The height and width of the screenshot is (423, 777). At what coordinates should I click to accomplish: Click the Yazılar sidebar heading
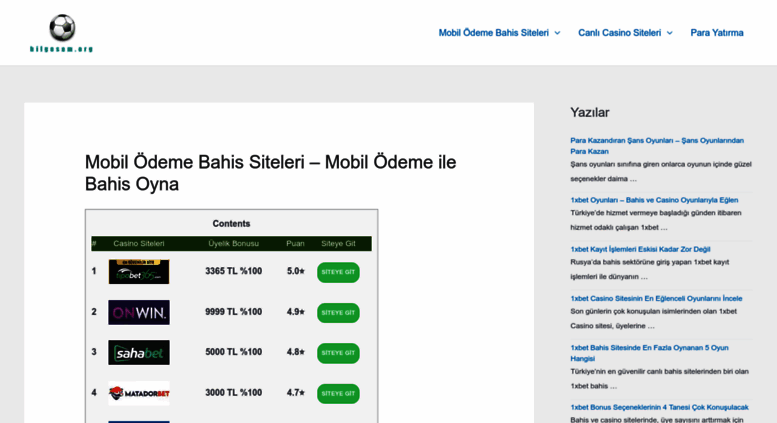click(590, 112)
